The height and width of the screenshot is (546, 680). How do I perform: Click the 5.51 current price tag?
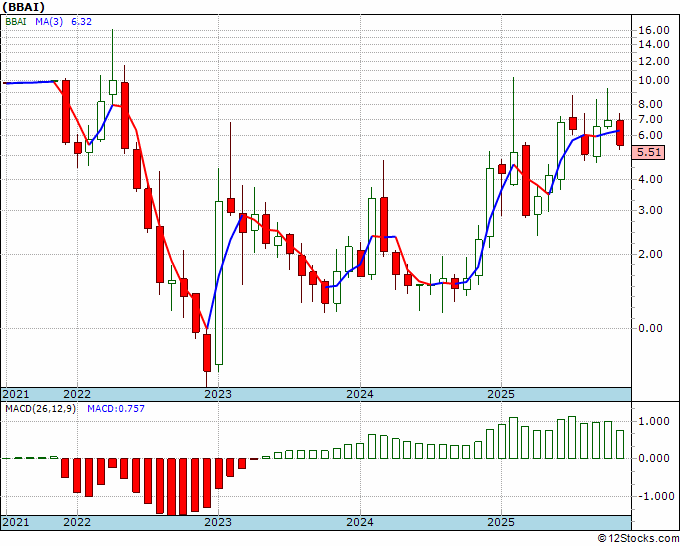(648, 153)
